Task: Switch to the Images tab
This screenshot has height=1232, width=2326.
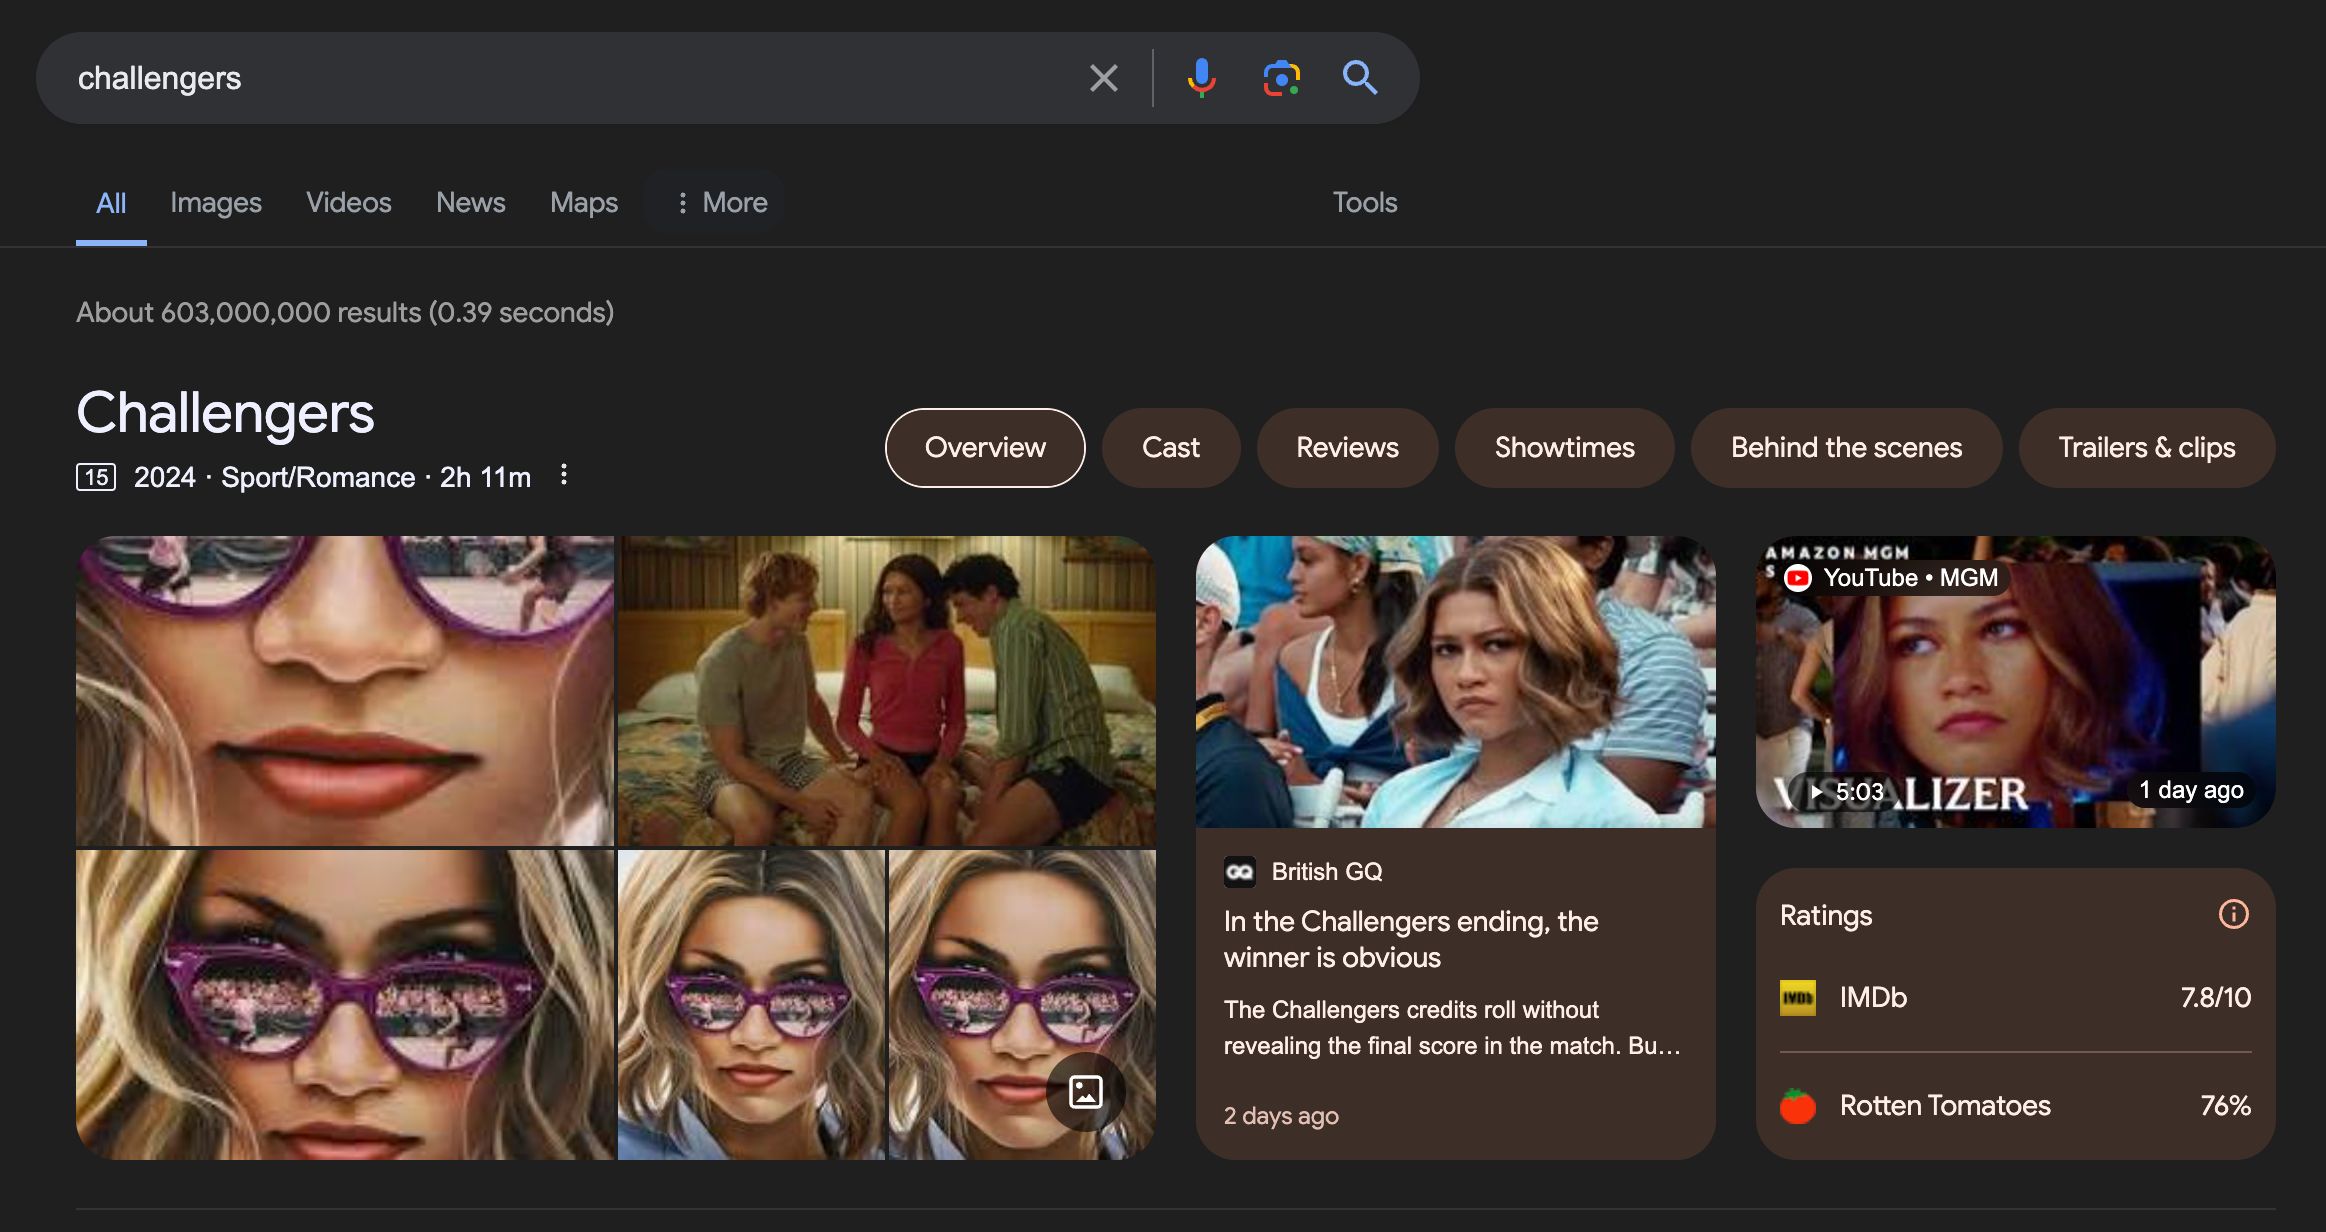Action: (x=216, y=203)
